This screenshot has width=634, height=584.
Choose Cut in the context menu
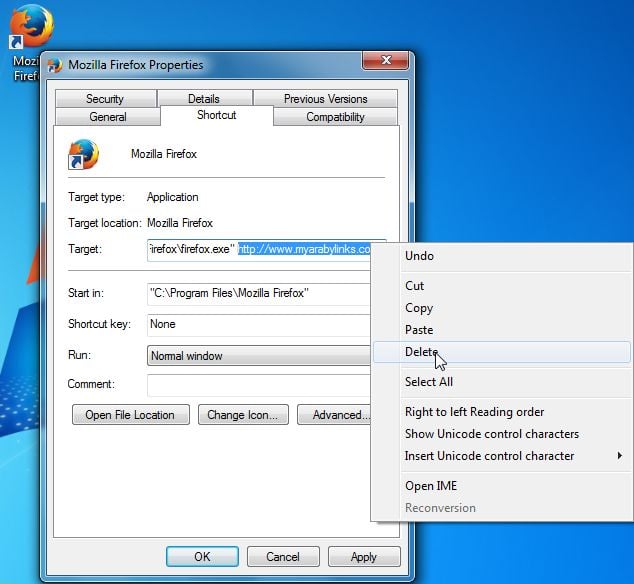coord(502,286)
